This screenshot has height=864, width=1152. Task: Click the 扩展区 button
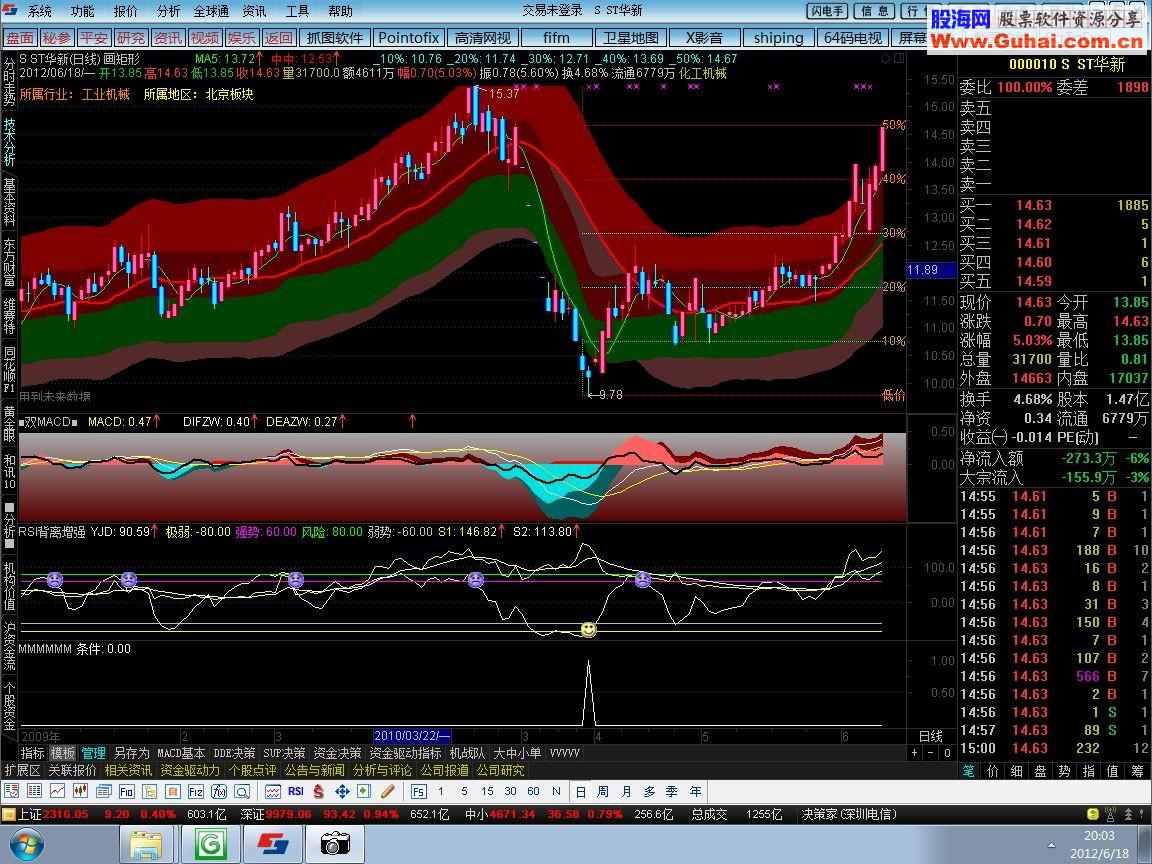[23, 770]
